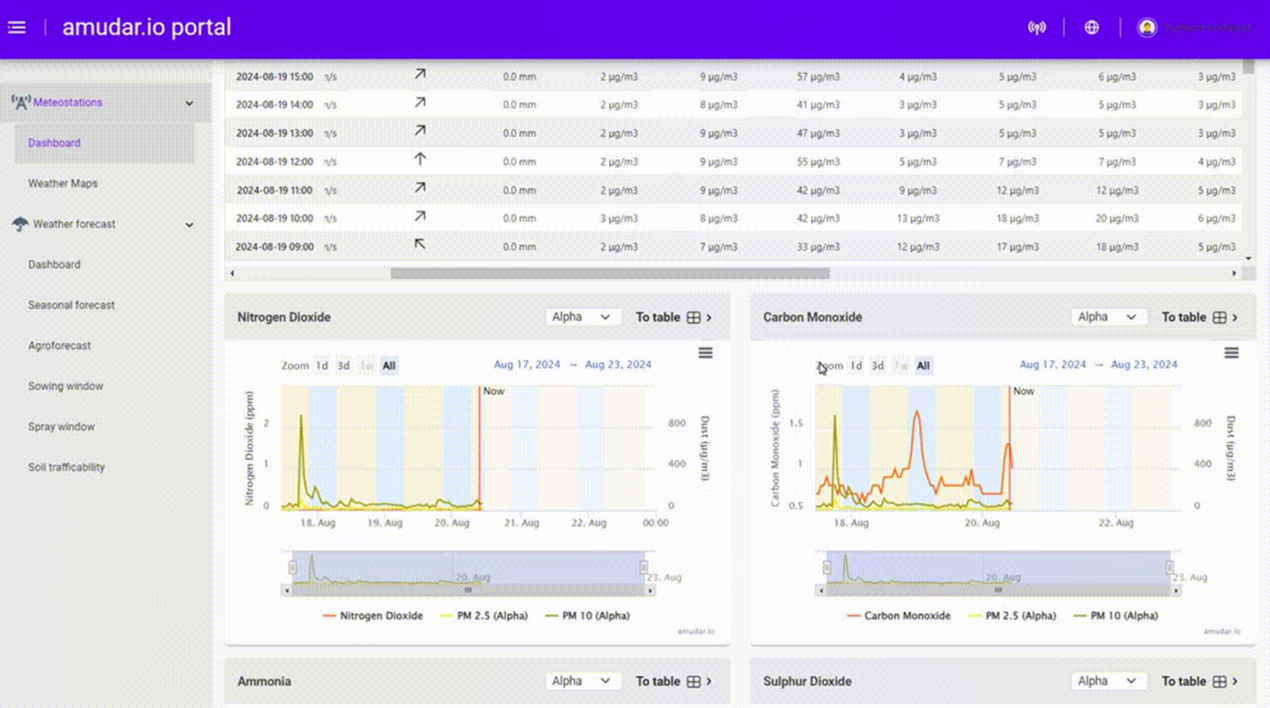Screen dimensions: 1270x708
Task: Open the Carbon Monoxide data table view
Action: tap(1186, 316)
